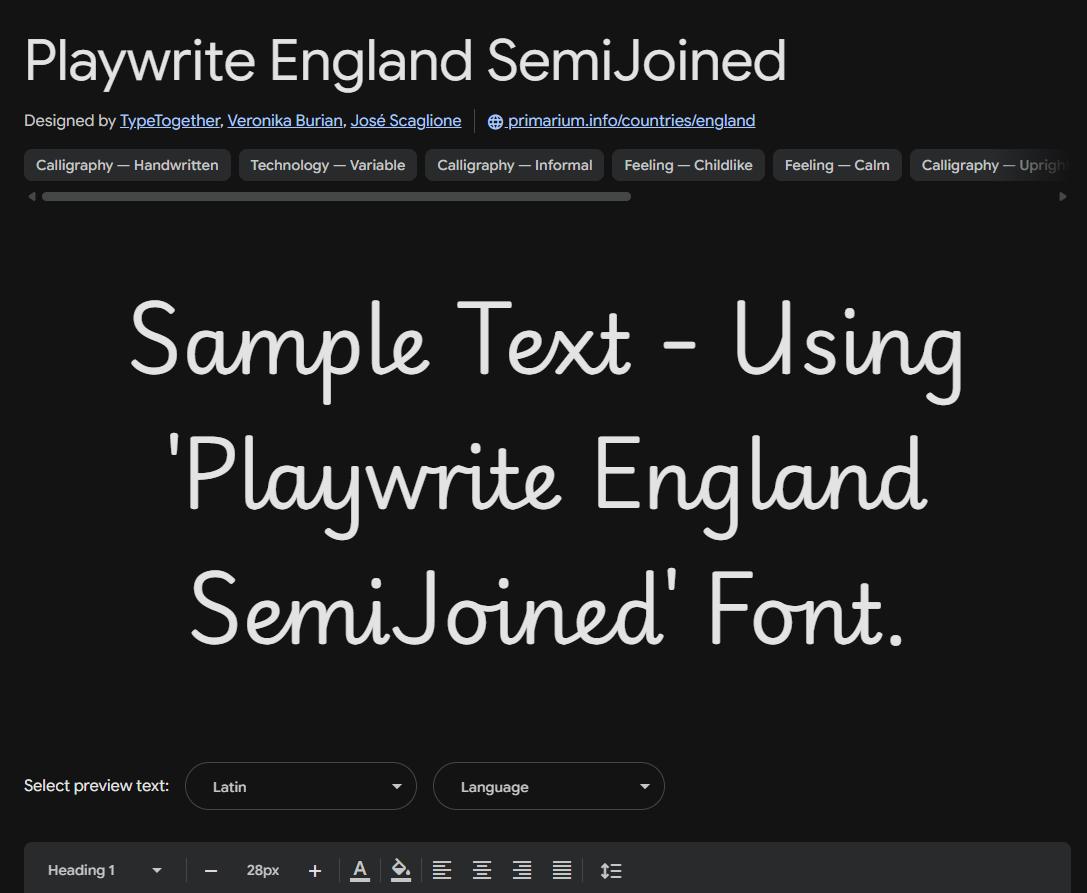Click the globe icon beside primarium link
This screenshot has width=1087, height=893.
[495, 122]
